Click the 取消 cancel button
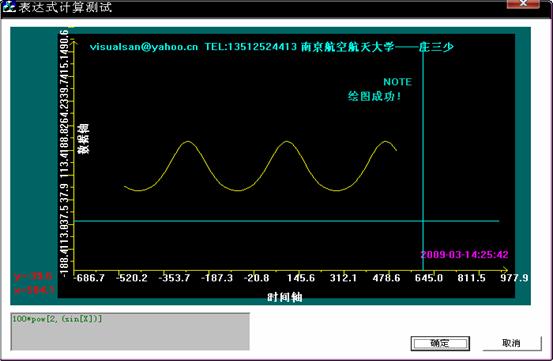553x361 pixels. coord(512,343)
